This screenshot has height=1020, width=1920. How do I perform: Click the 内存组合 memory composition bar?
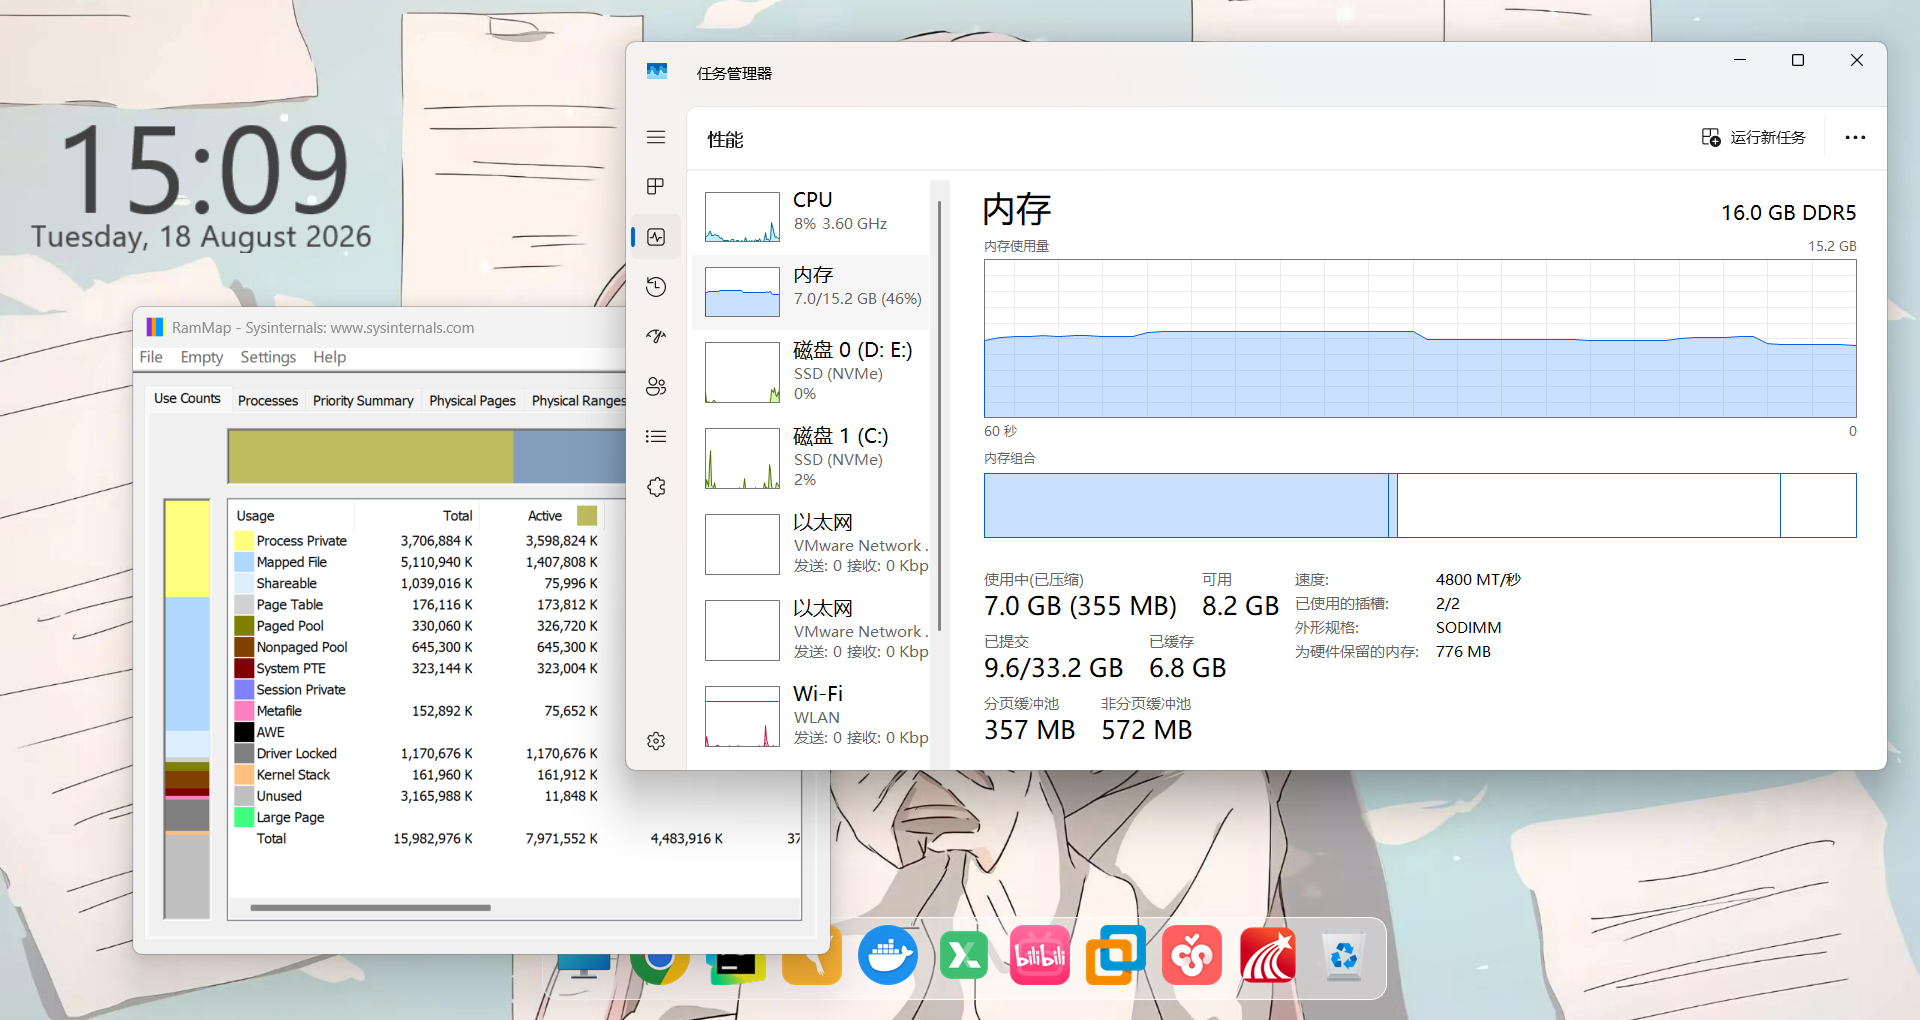[x=1420, y=505]
